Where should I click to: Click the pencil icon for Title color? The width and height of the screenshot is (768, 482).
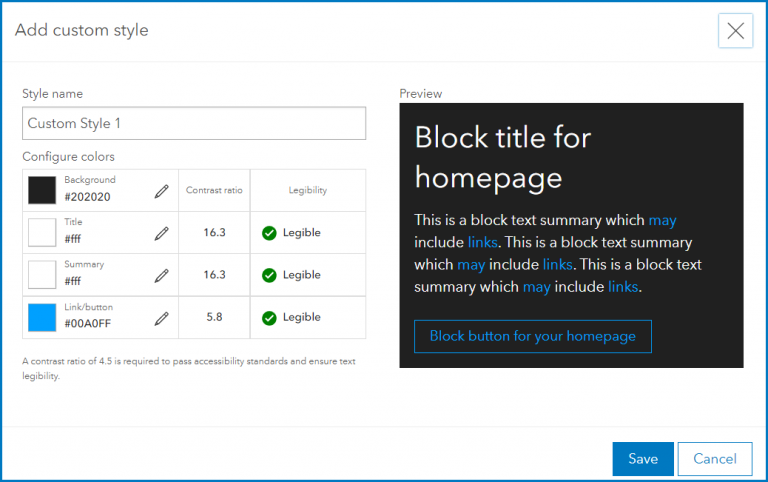161,233
